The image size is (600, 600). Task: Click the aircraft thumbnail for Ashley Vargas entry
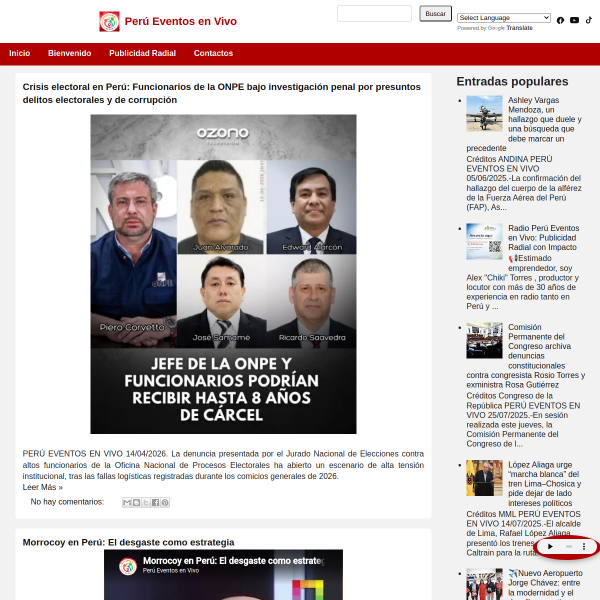click(484, 113)
